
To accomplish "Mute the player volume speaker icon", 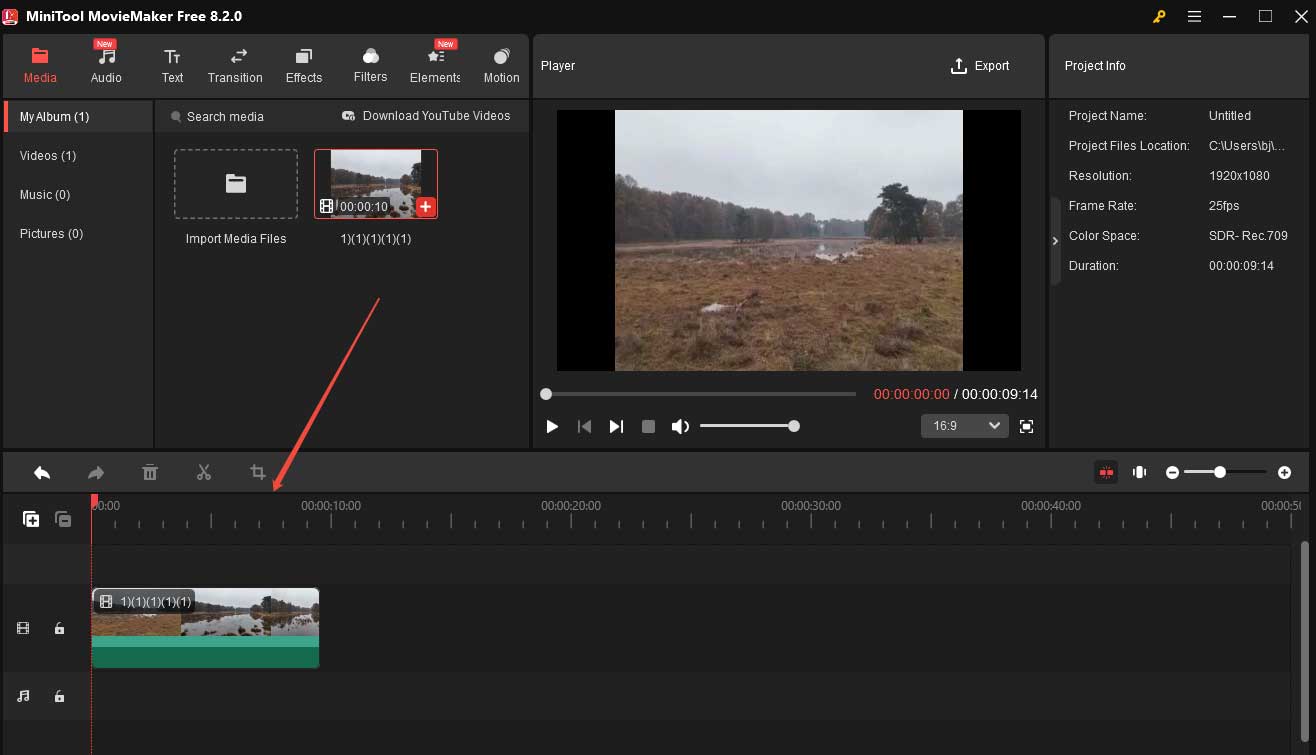I will [680, 426].
